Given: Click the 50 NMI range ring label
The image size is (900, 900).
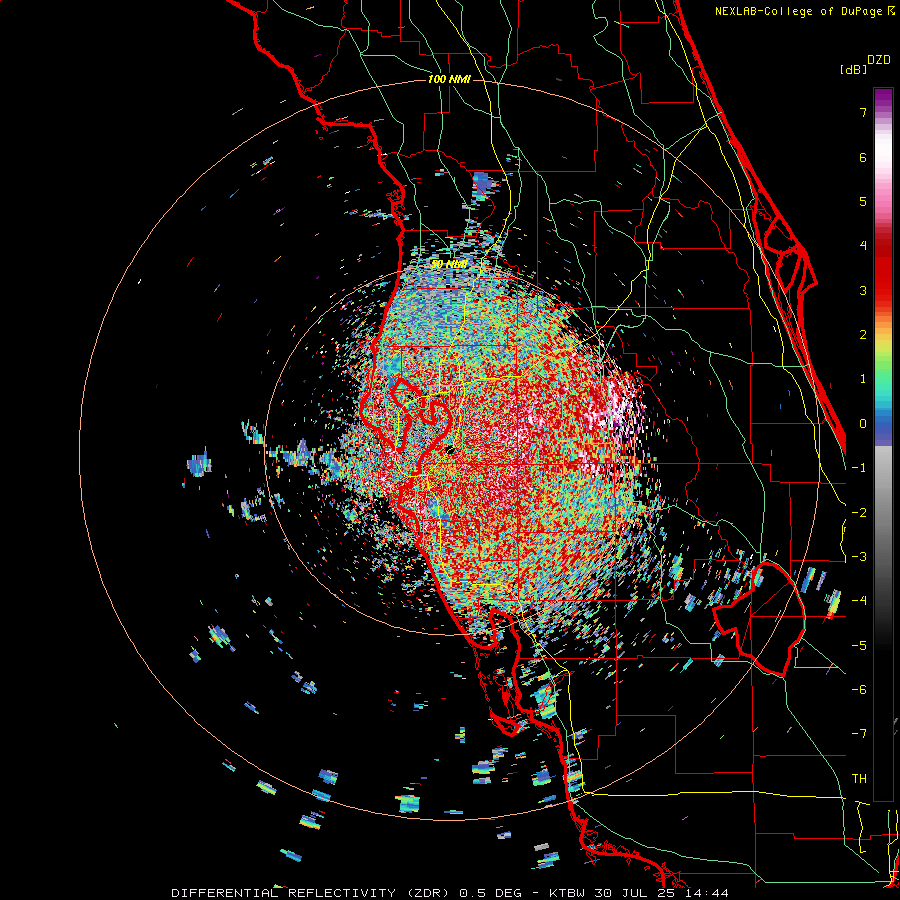Looking at the screenshot, I should pyautogui.click(x=449, y=264).
